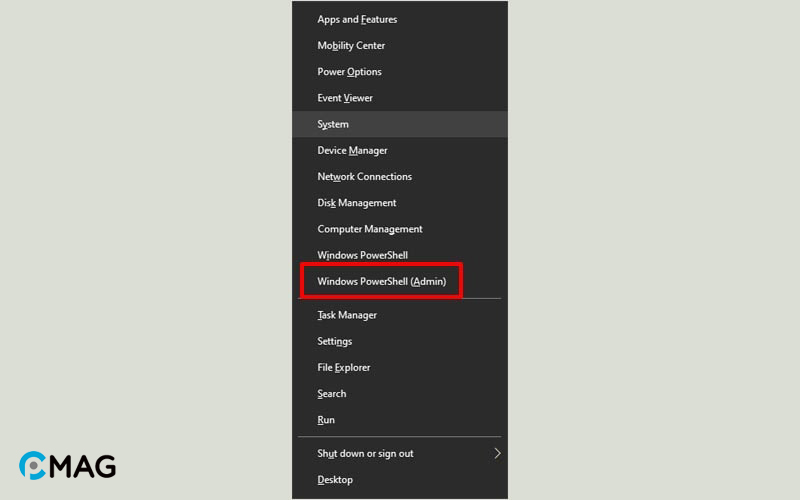Image resolution: width=800 pixels, height=500 pixels.
Task: Open Windows PowerShell (non-admin)
Action: click(399, 255)
